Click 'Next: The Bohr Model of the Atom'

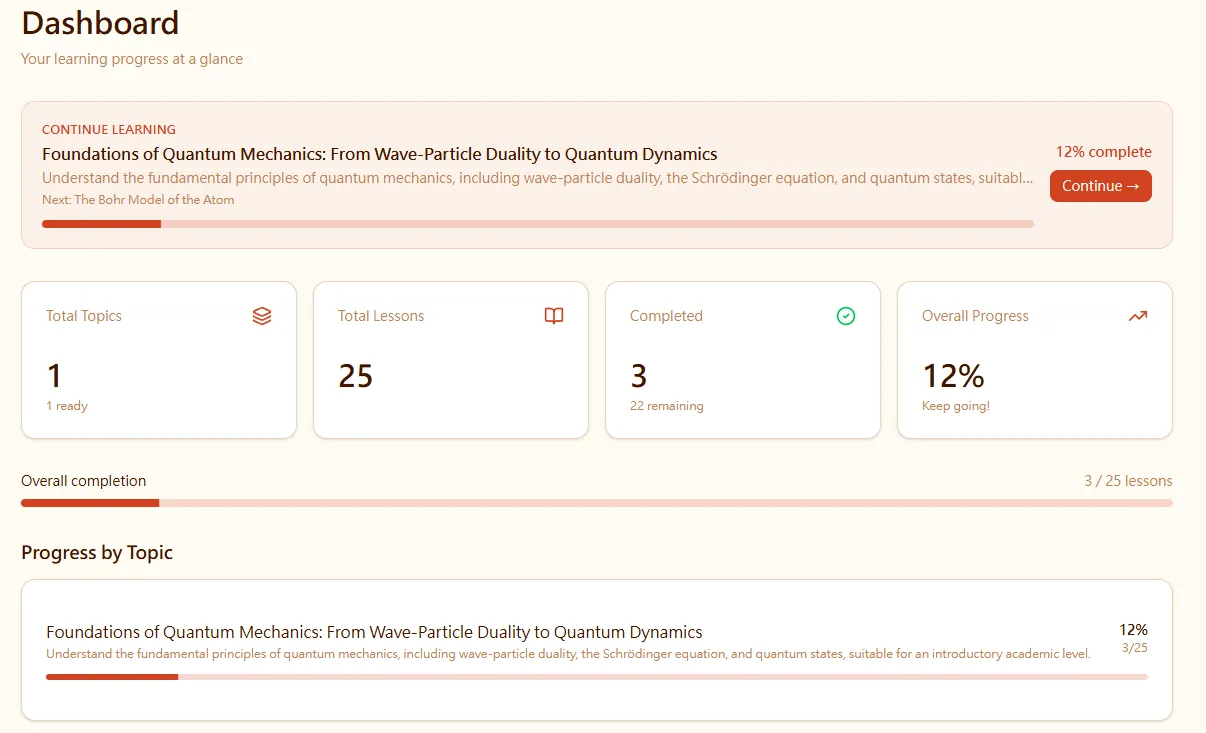(137, 199)
